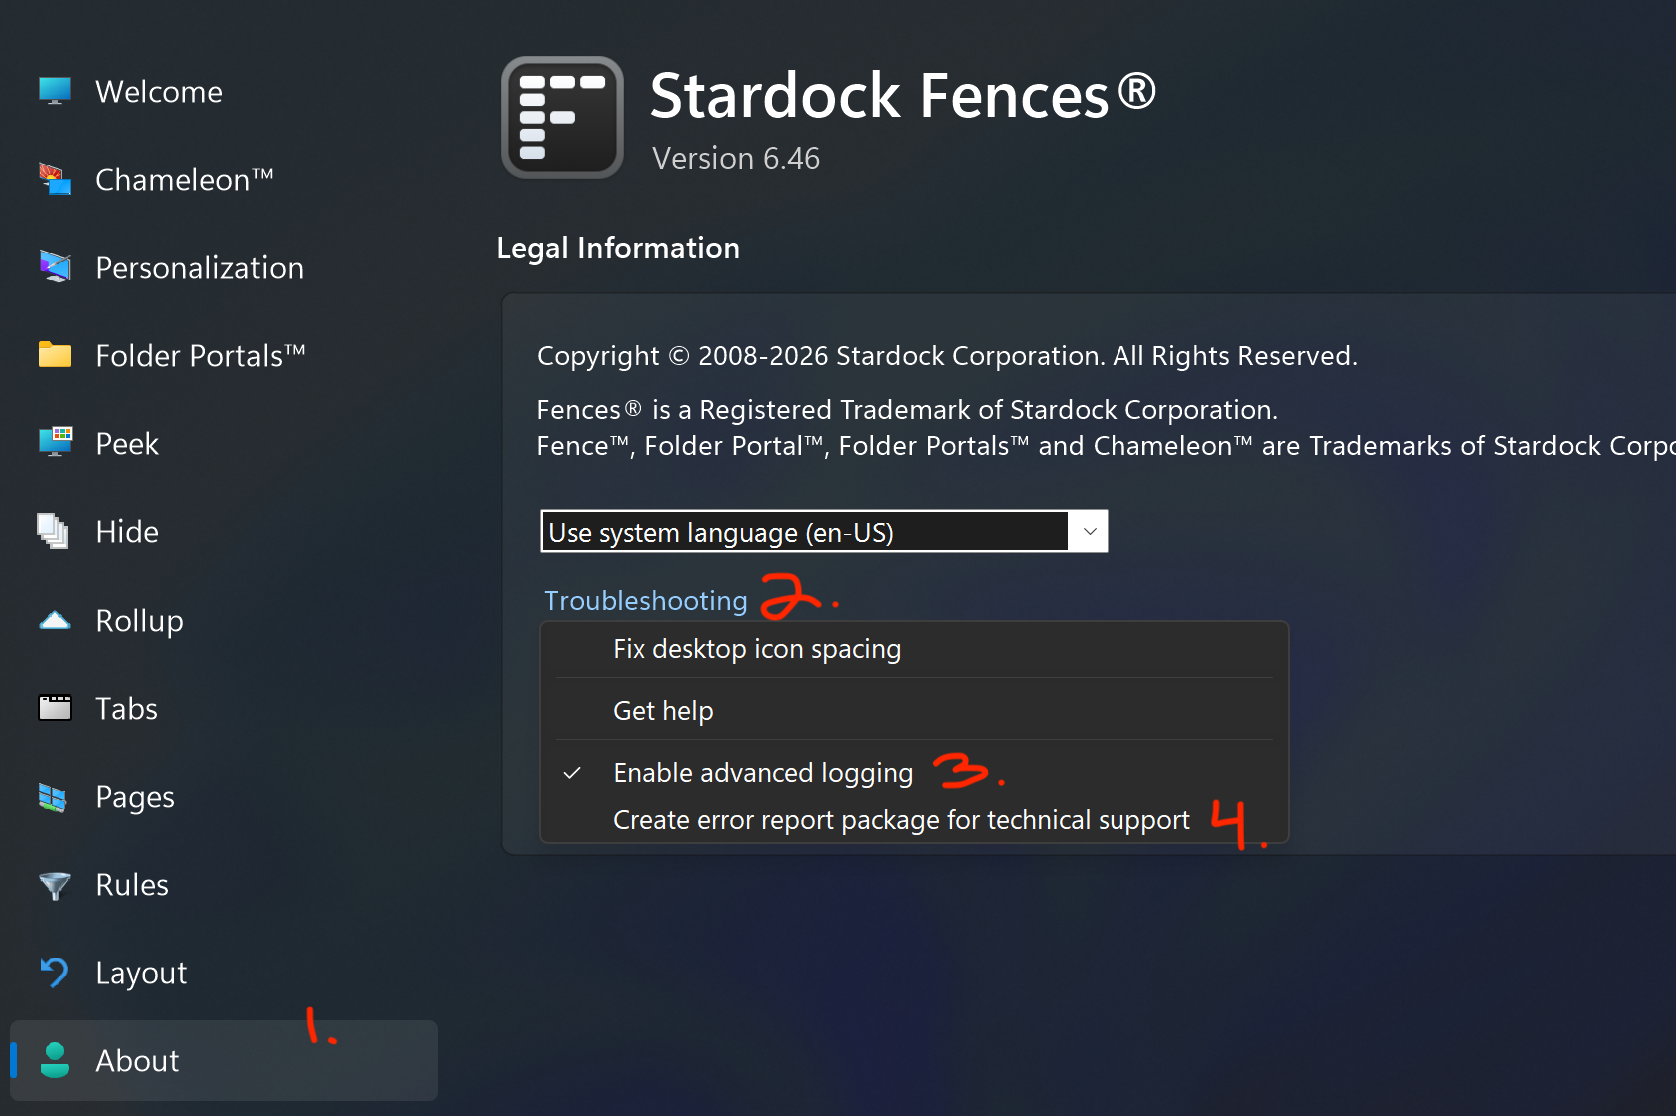Click the Rules funnel icon

coord(55,885)
